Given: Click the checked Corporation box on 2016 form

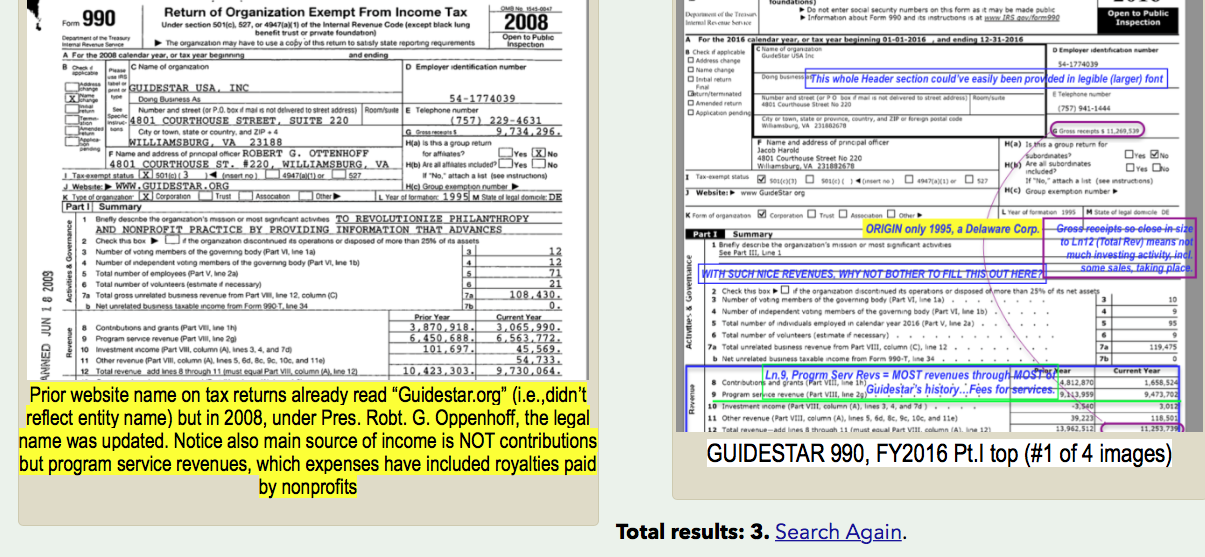Looking at the screenshot, I should [763, 214].
